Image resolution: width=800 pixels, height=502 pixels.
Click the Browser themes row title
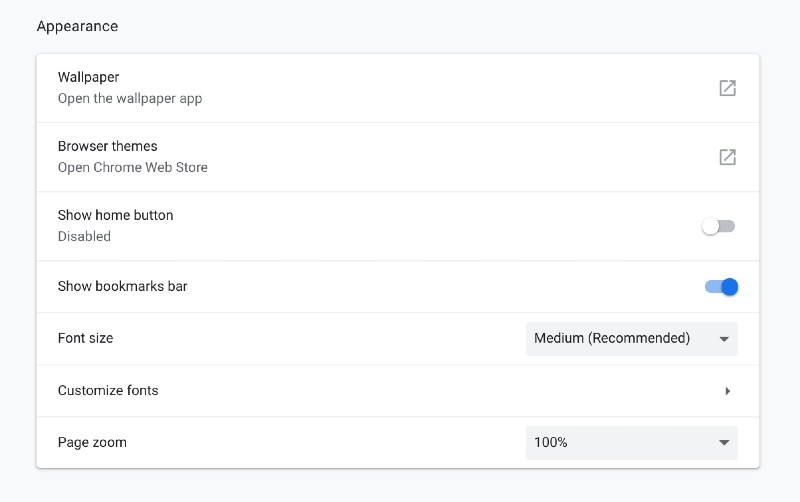pyautogui.click(x=108, y=146)
